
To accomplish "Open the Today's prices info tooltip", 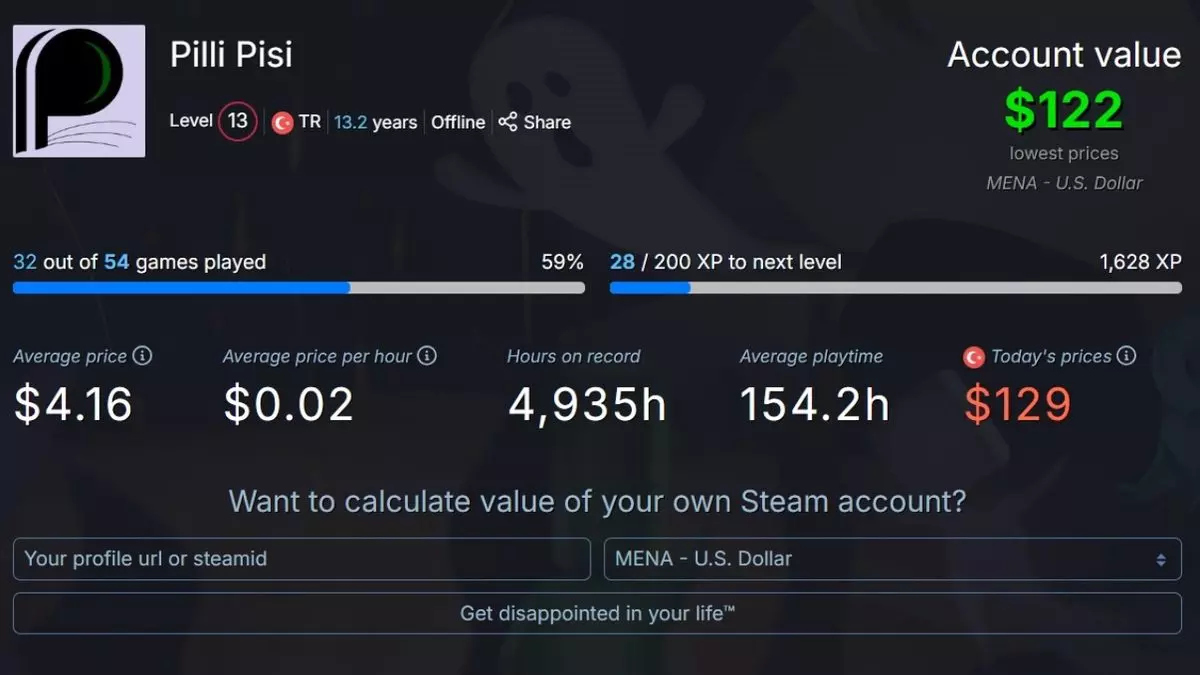I will coord(1126,356).
